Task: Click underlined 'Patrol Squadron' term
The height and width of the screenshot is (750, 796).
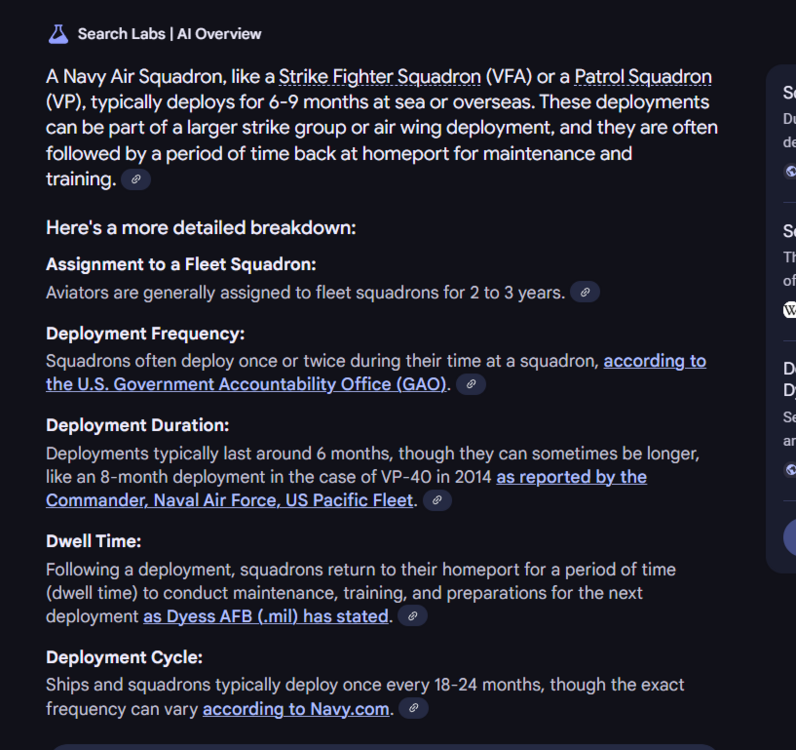Action: 643,76
